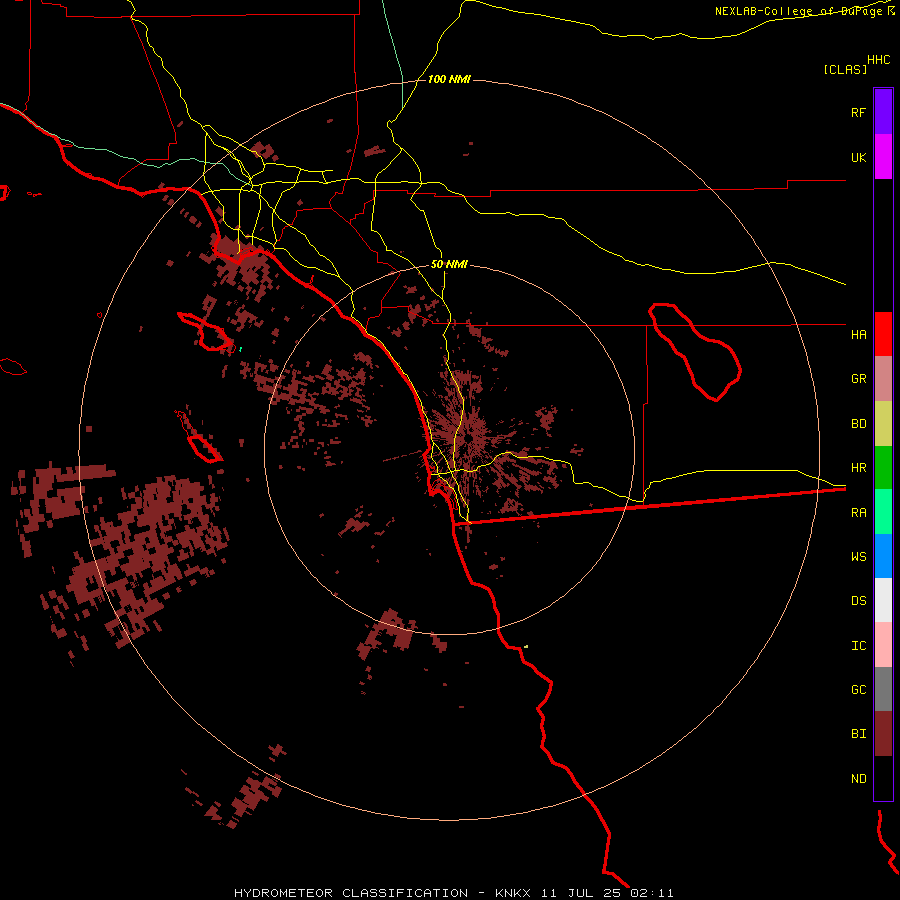This screenshot has height=900, width=900.
Task: Click the "RA" legend label
Action: (858, 513)
